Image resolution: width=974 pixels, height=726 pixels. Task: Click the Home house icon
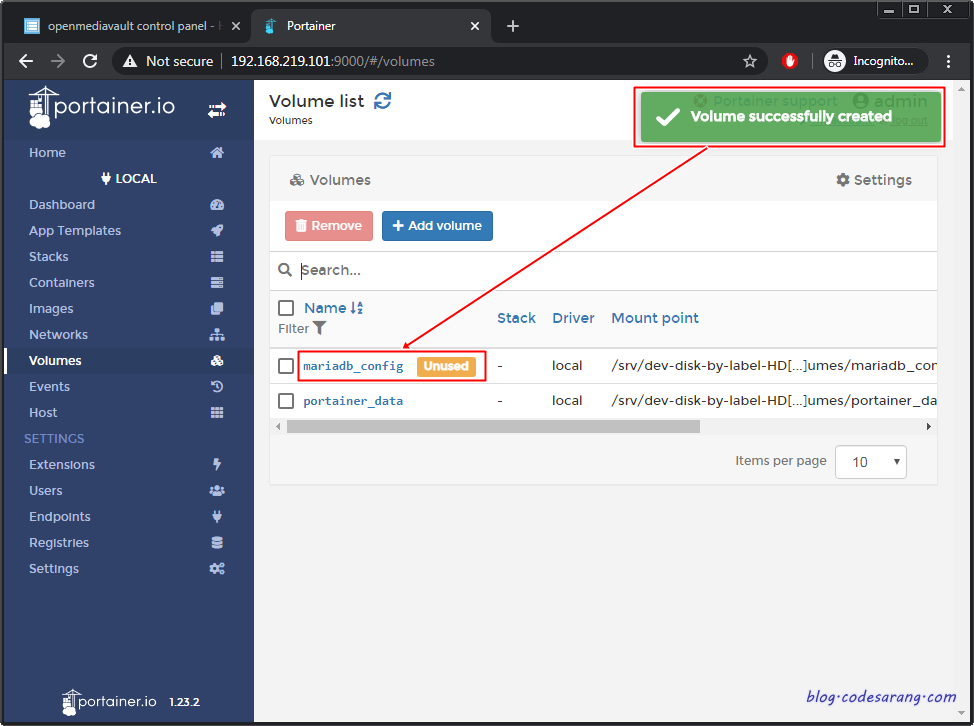click(x=217, y=153)
